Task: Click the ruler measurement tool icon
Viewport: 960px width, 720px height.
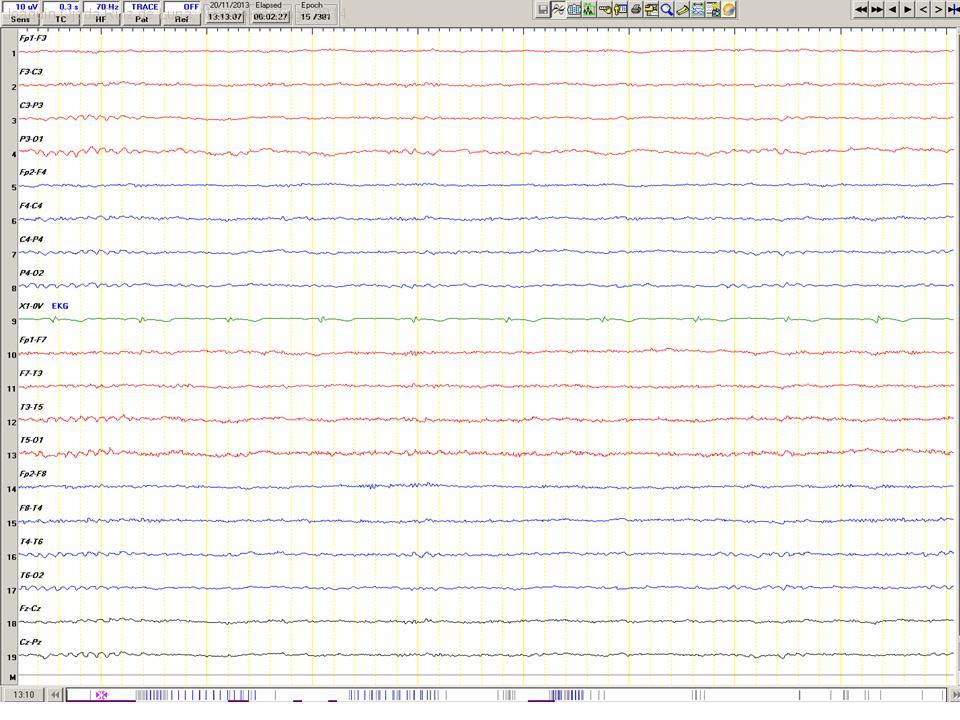Action: (682, 9)
